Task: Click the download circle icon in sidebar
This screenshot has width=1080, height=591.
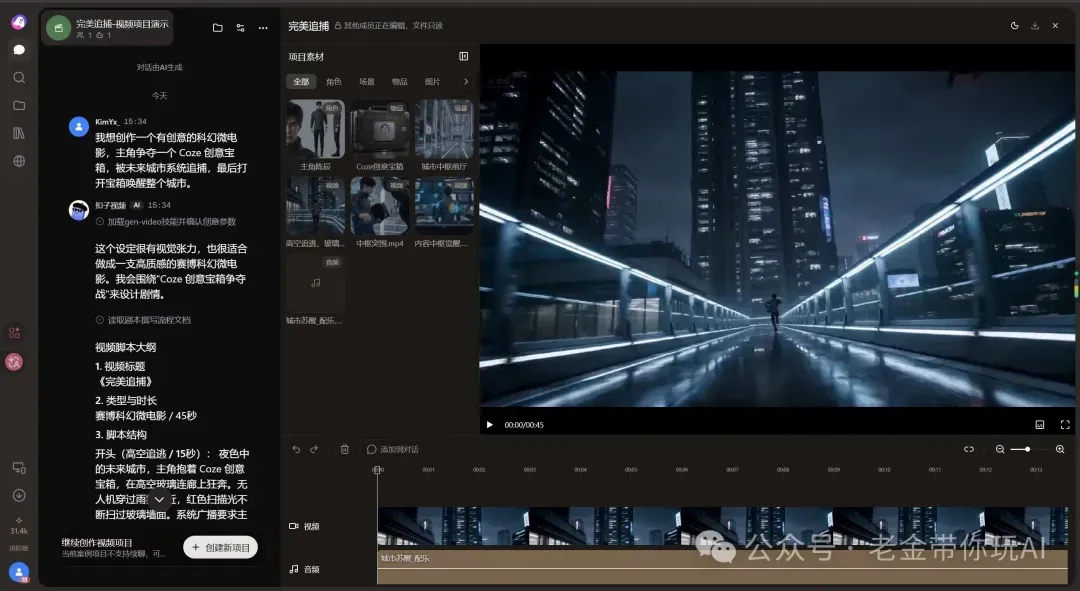Action: click(19, 495)
